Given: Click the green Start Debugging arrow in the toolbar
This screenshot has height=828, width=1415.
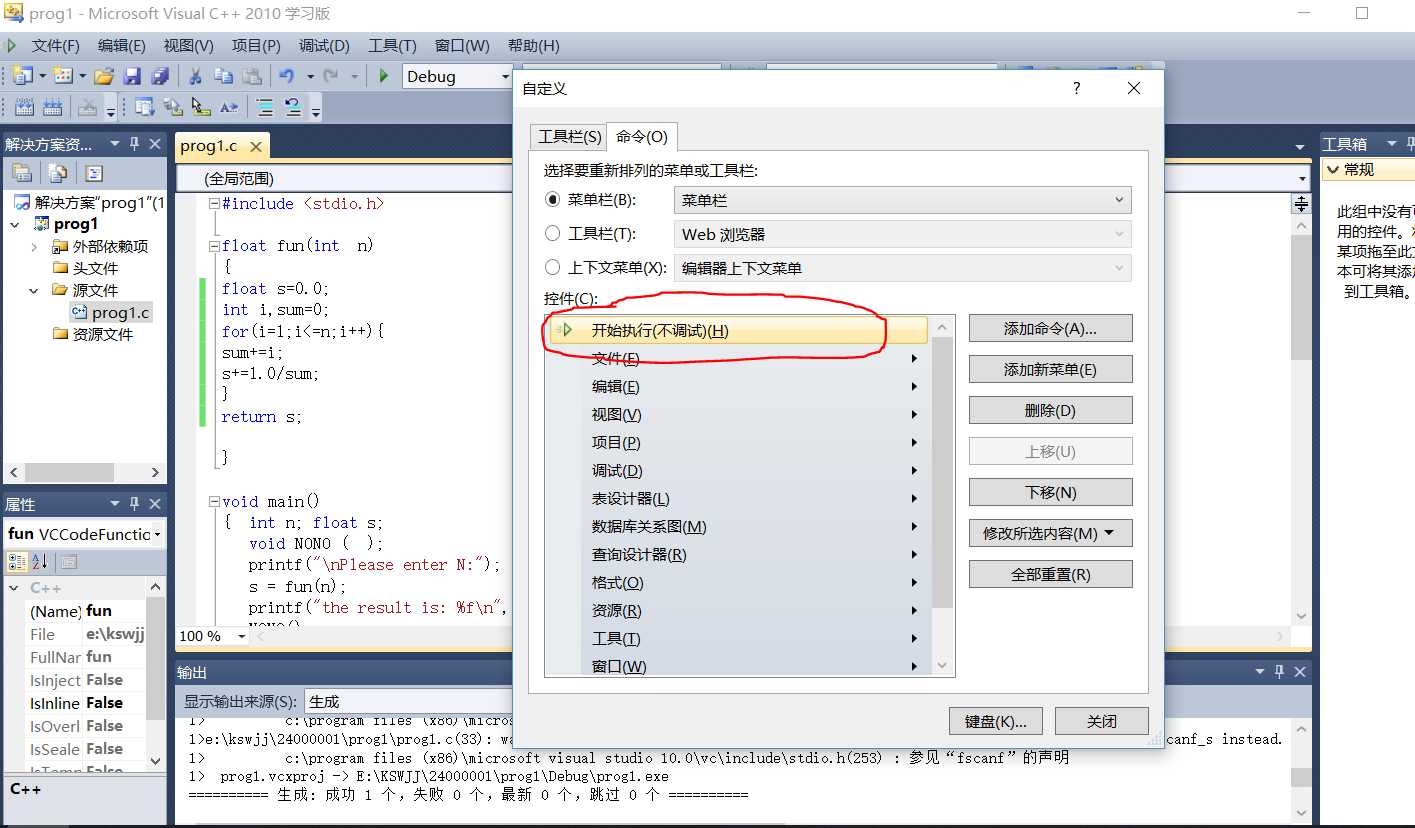Looking at the screenshot, I should (383, 76).
